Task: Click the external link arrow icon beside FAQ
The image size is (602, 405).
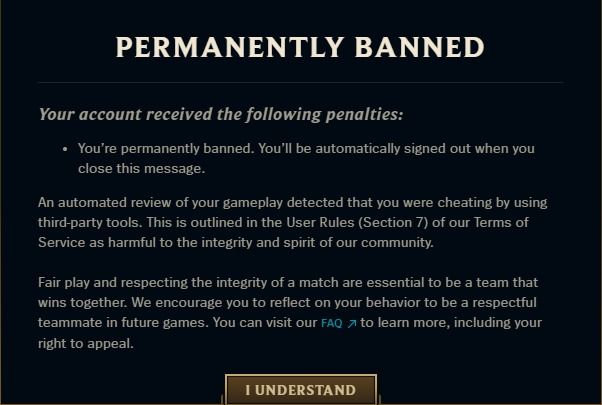Action: pos(351,324)
